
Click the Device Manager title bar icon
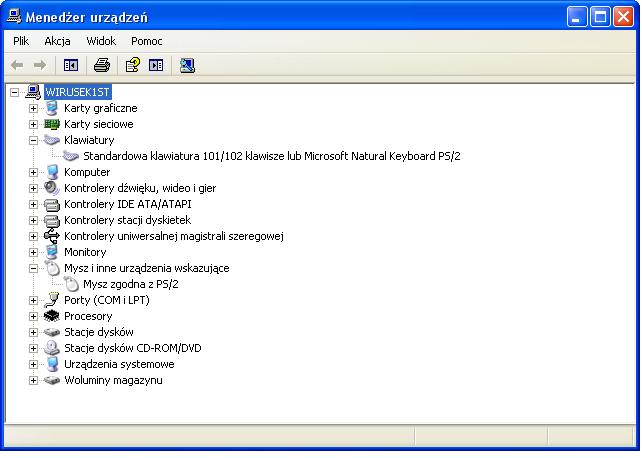pos(14,16)
